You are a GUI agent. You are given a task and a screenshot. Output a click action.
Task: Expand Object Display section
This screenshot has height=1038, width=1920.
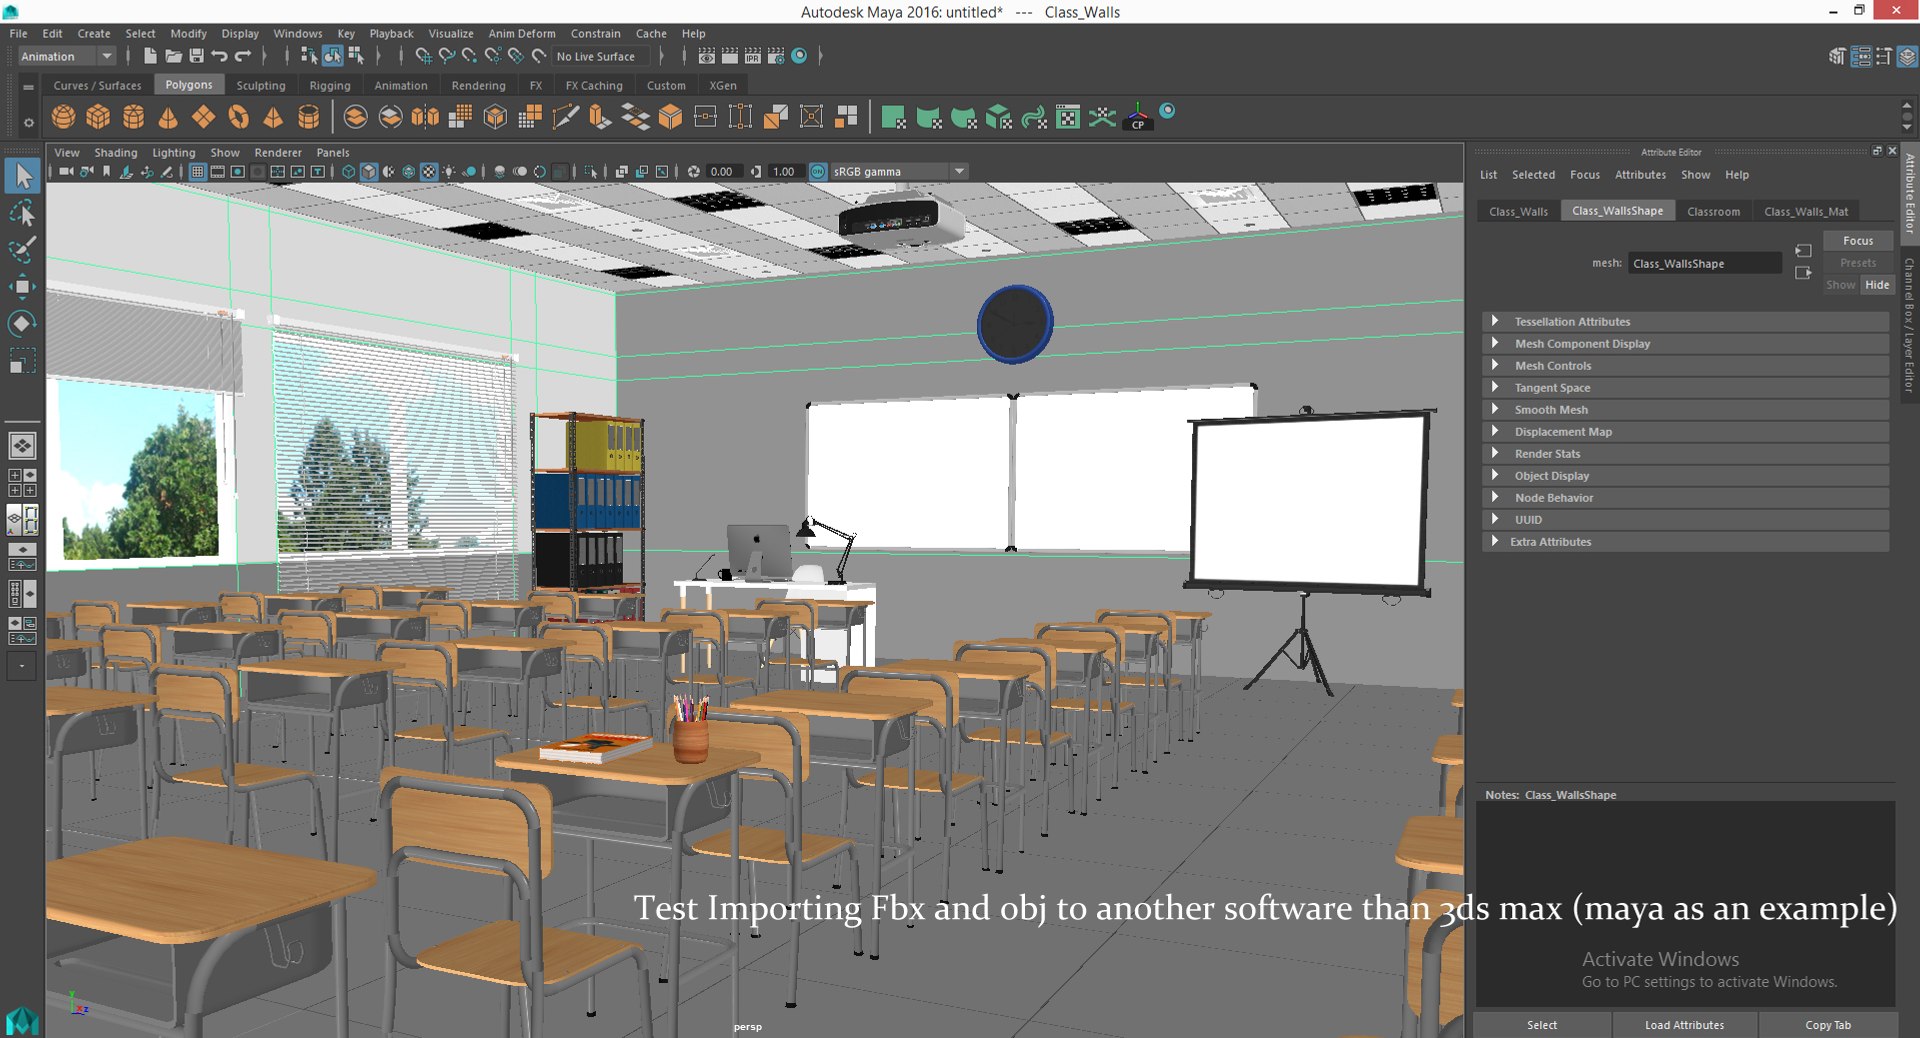1685,476
